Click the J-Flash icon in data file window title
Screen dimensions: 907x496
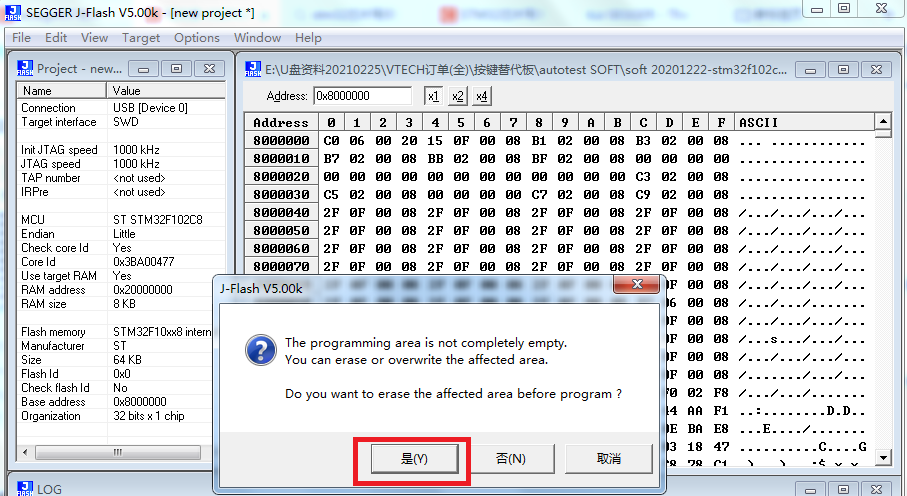253,69
